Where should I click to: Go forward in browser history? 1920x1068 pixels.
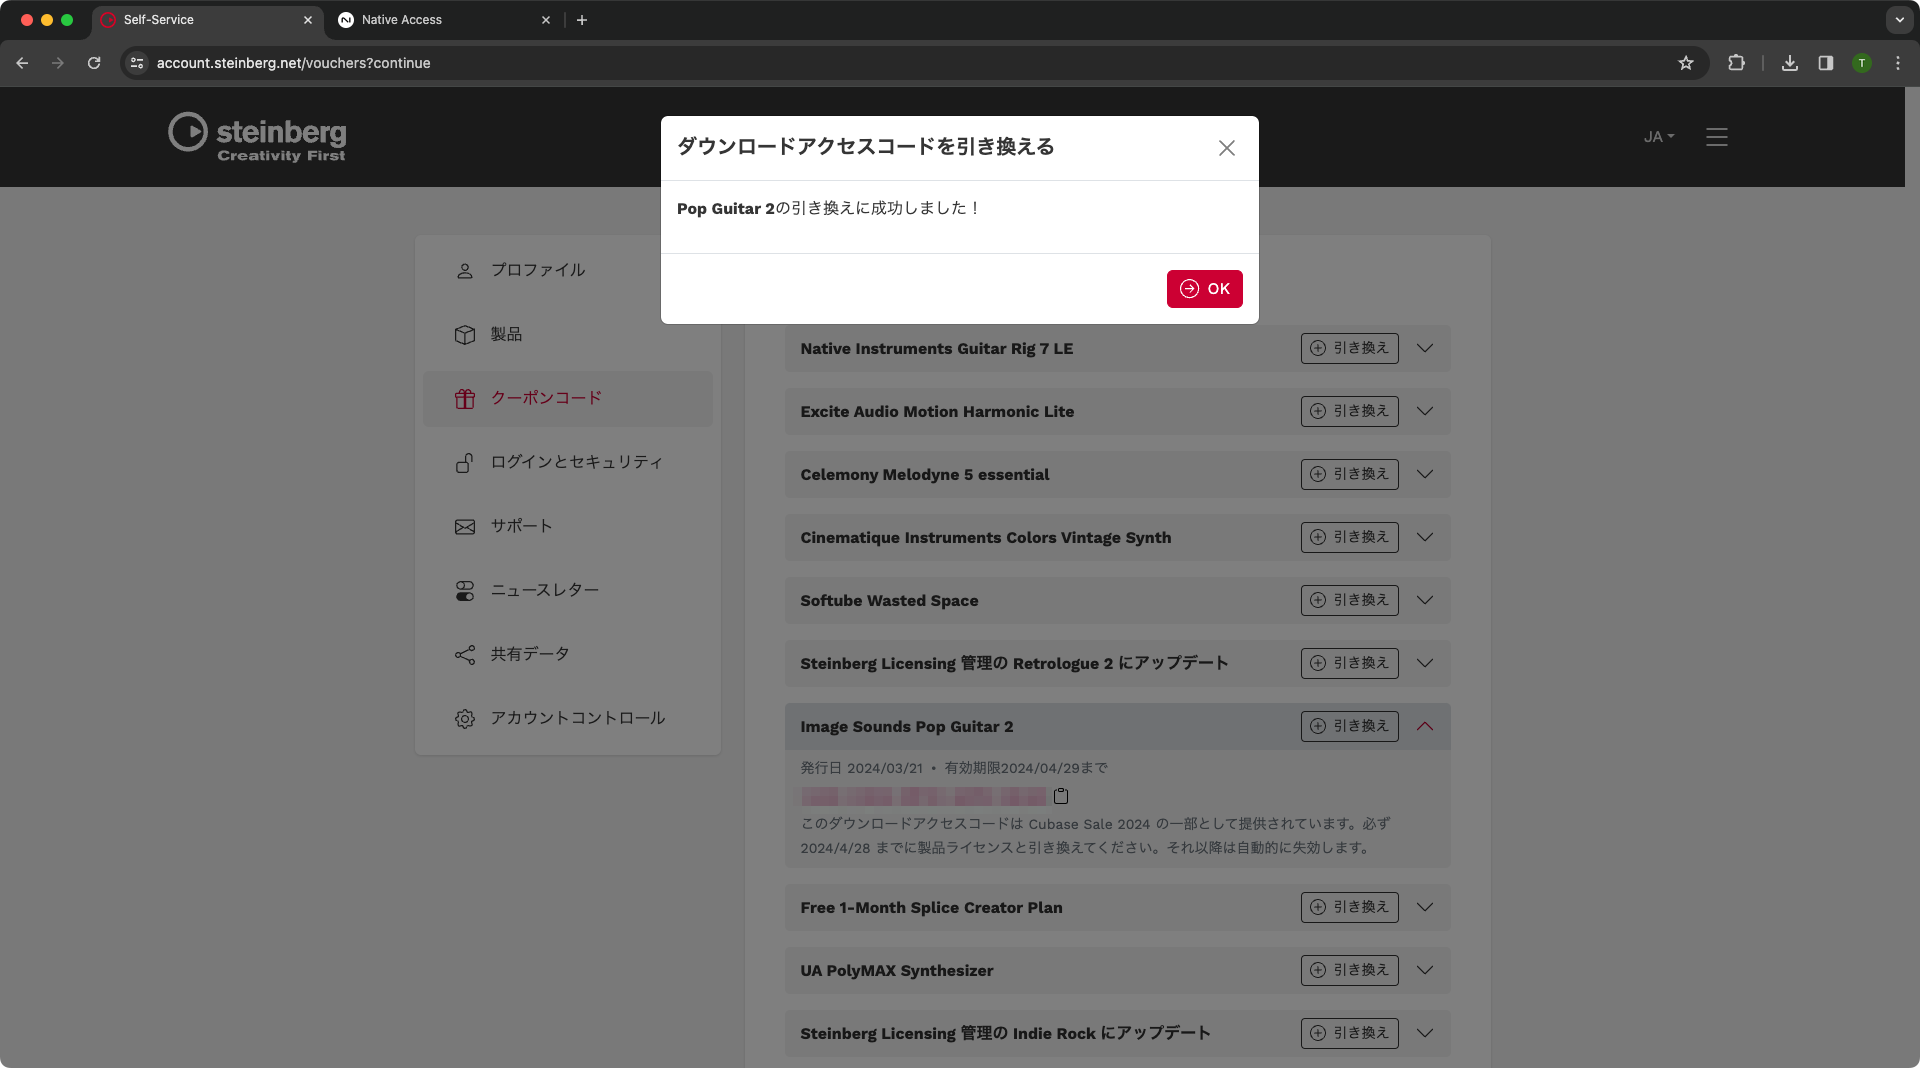click(58, 63)
